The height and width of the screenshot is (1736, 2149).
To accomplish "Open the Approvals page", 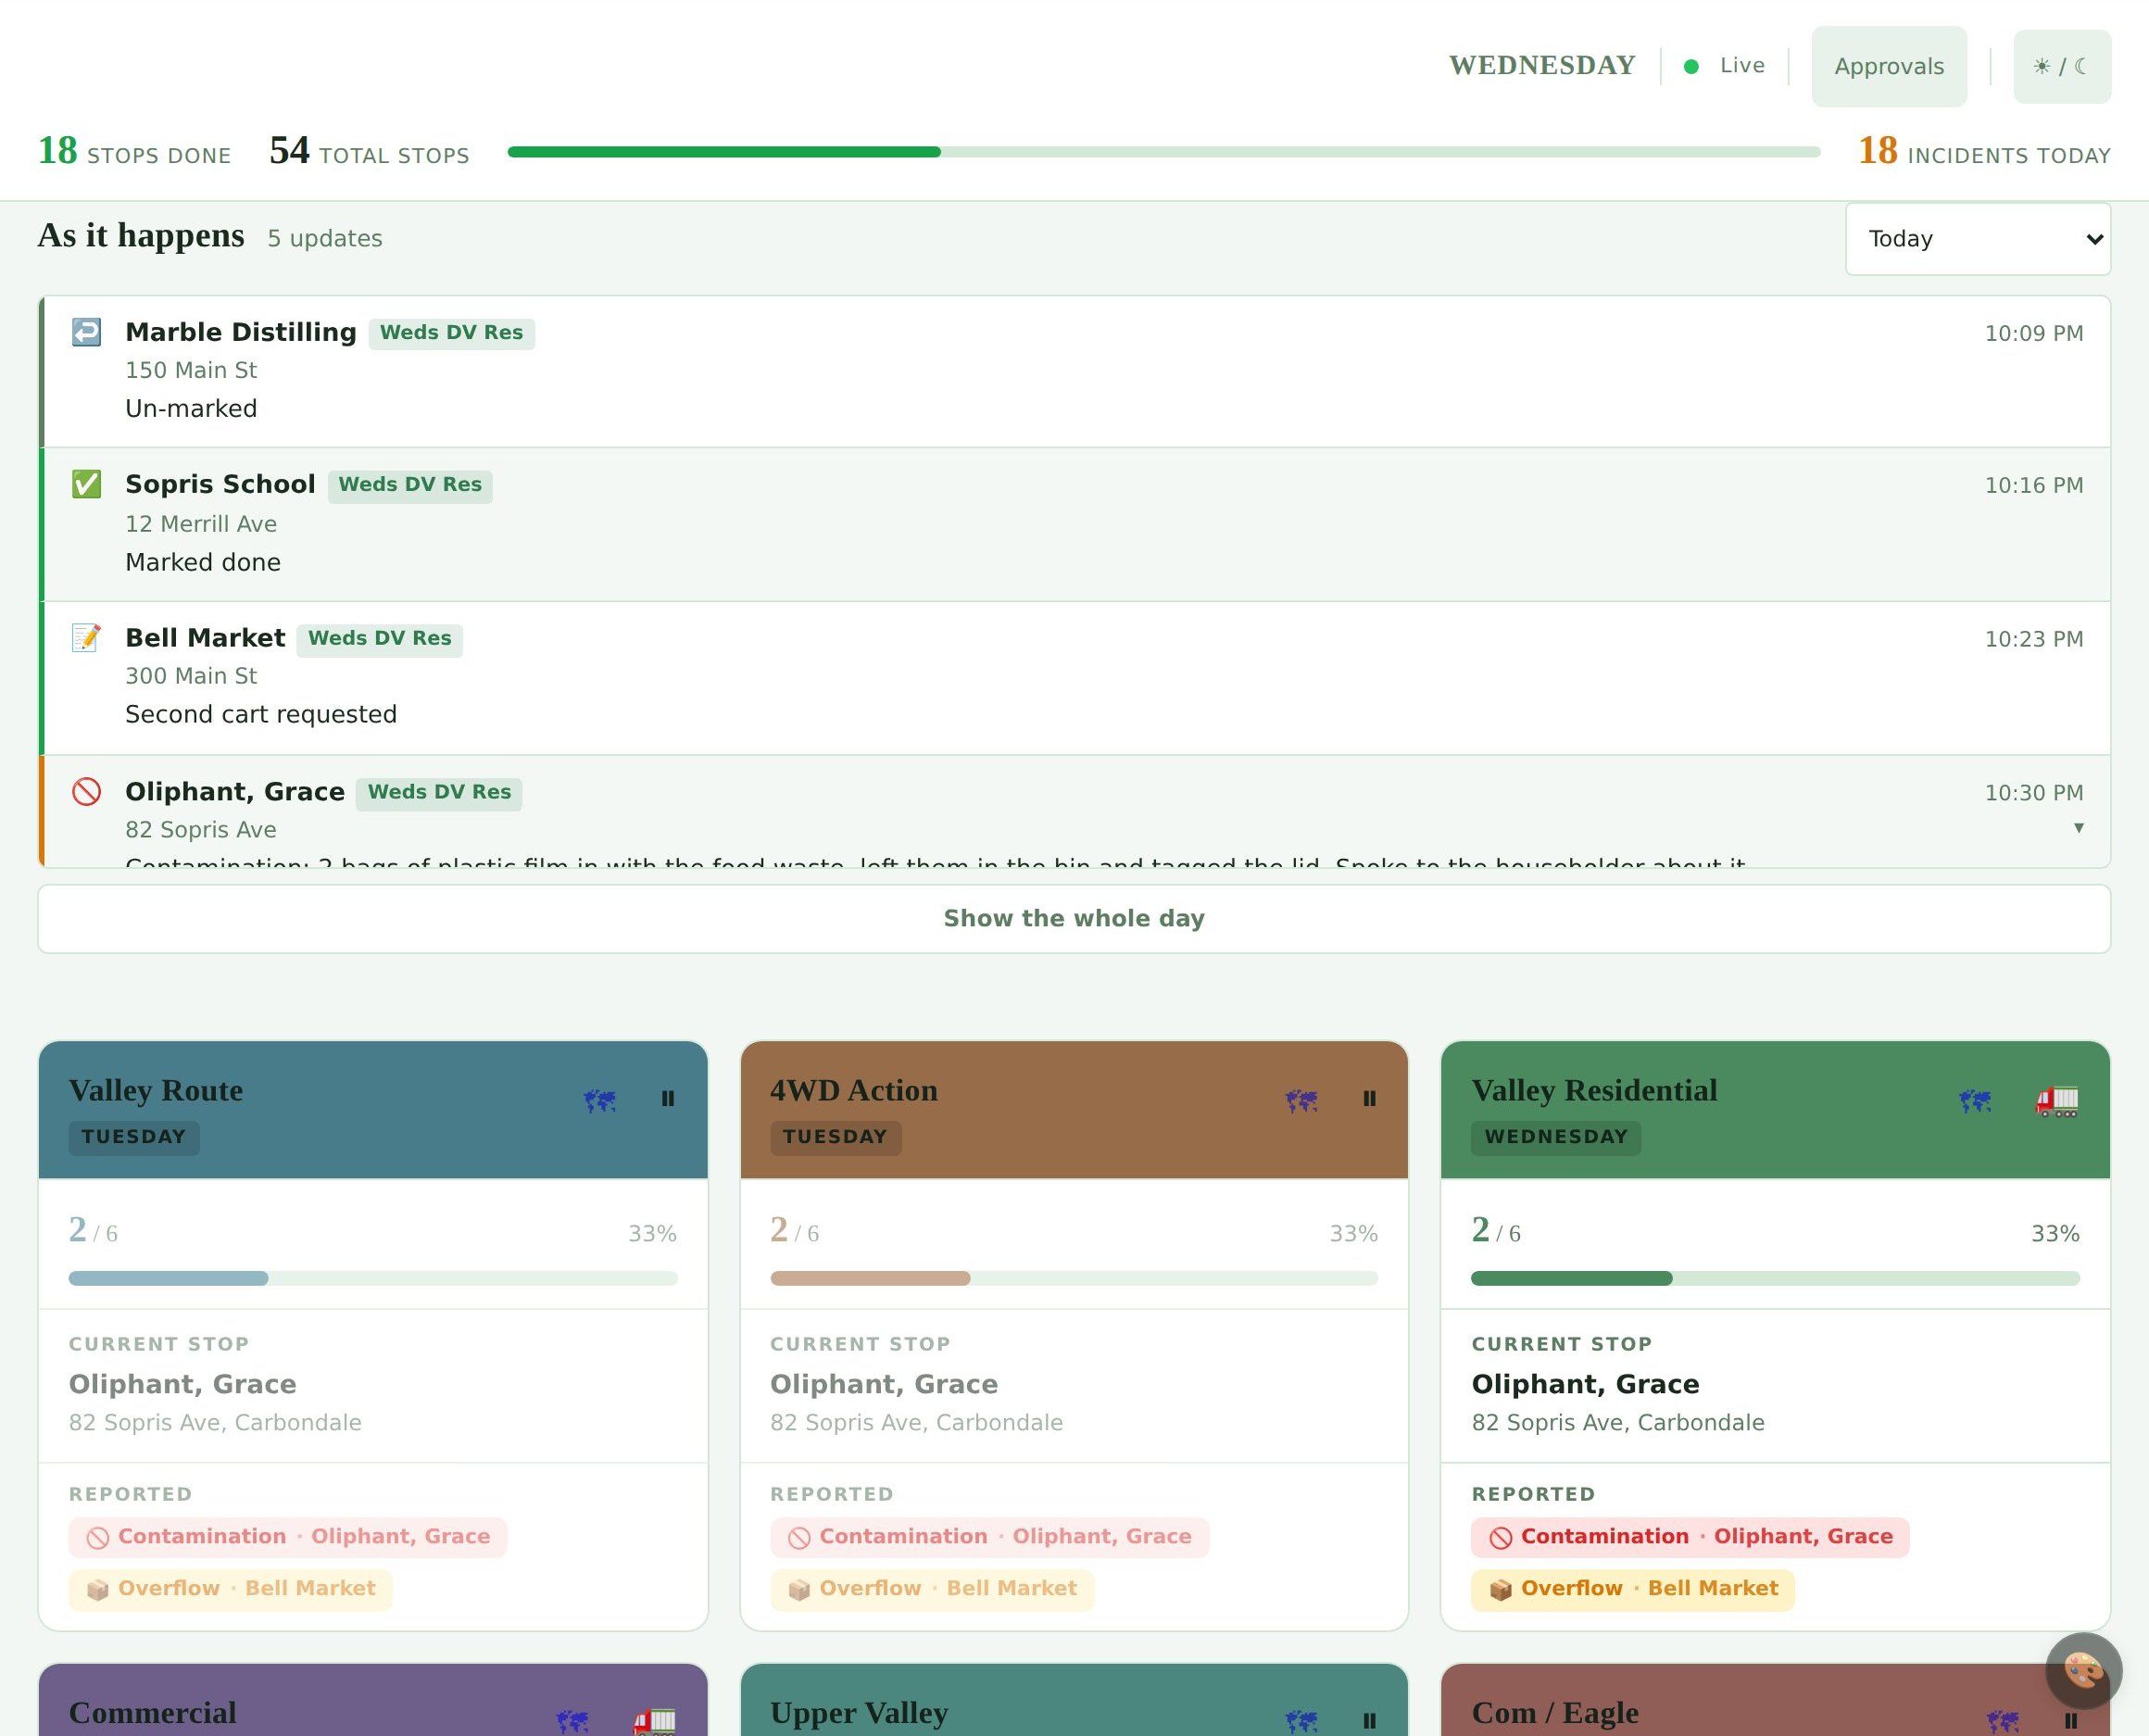I will 1889,66.
